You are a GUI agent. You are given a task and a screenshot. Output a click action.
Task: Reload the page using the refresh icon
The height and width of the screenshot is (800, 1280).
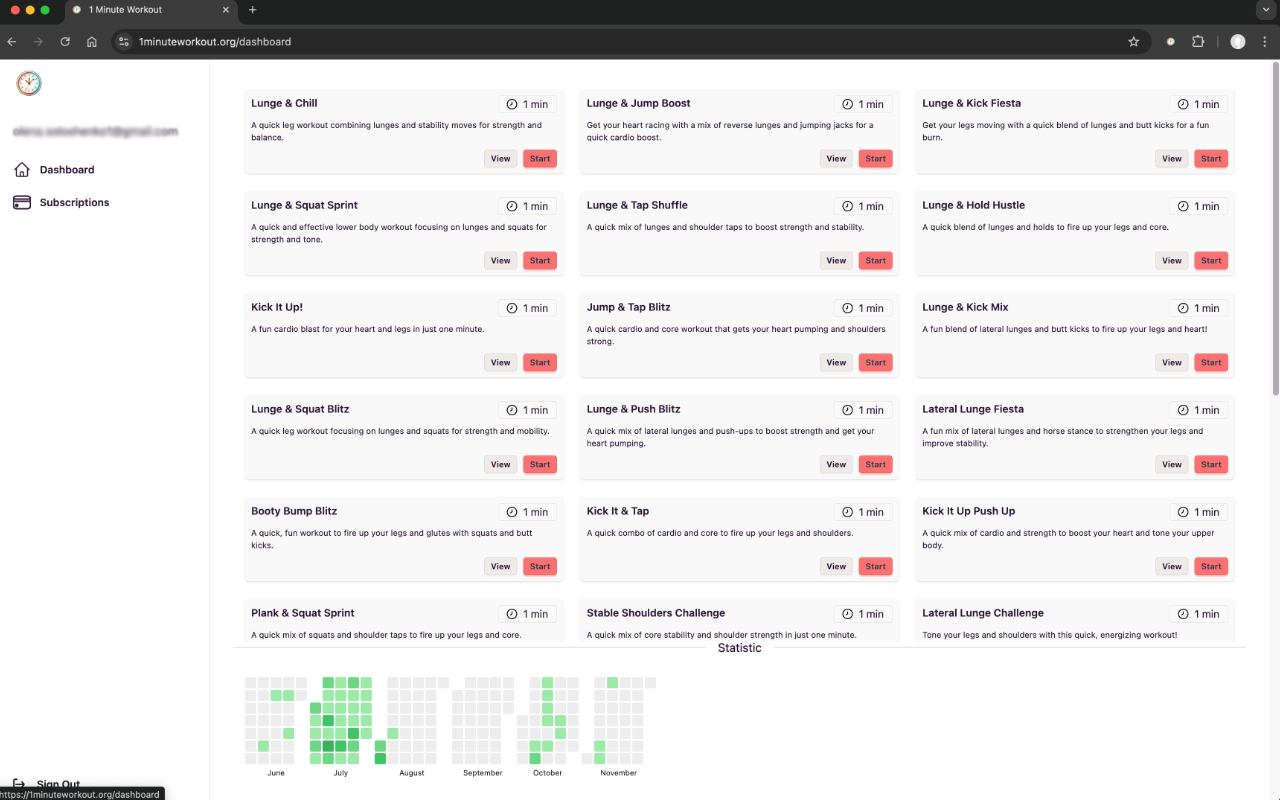point(65,42)
